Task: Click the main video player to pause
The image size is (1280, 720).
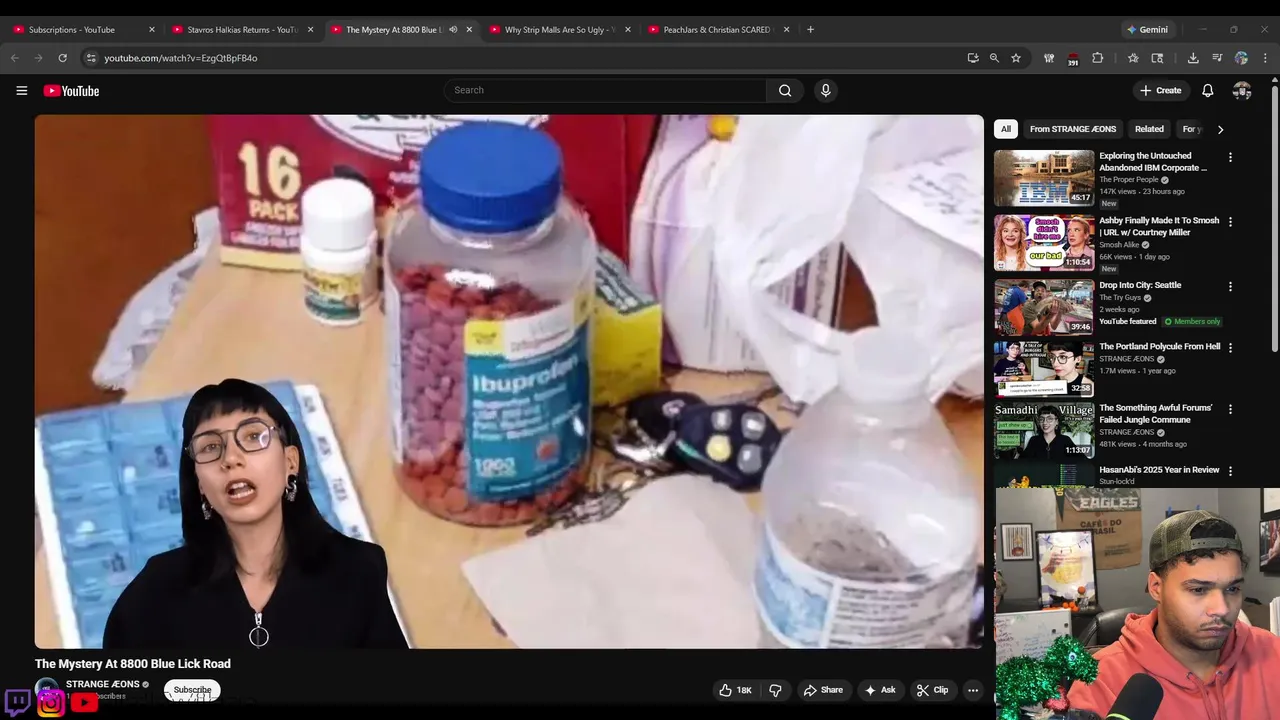Action: (509, 381)
